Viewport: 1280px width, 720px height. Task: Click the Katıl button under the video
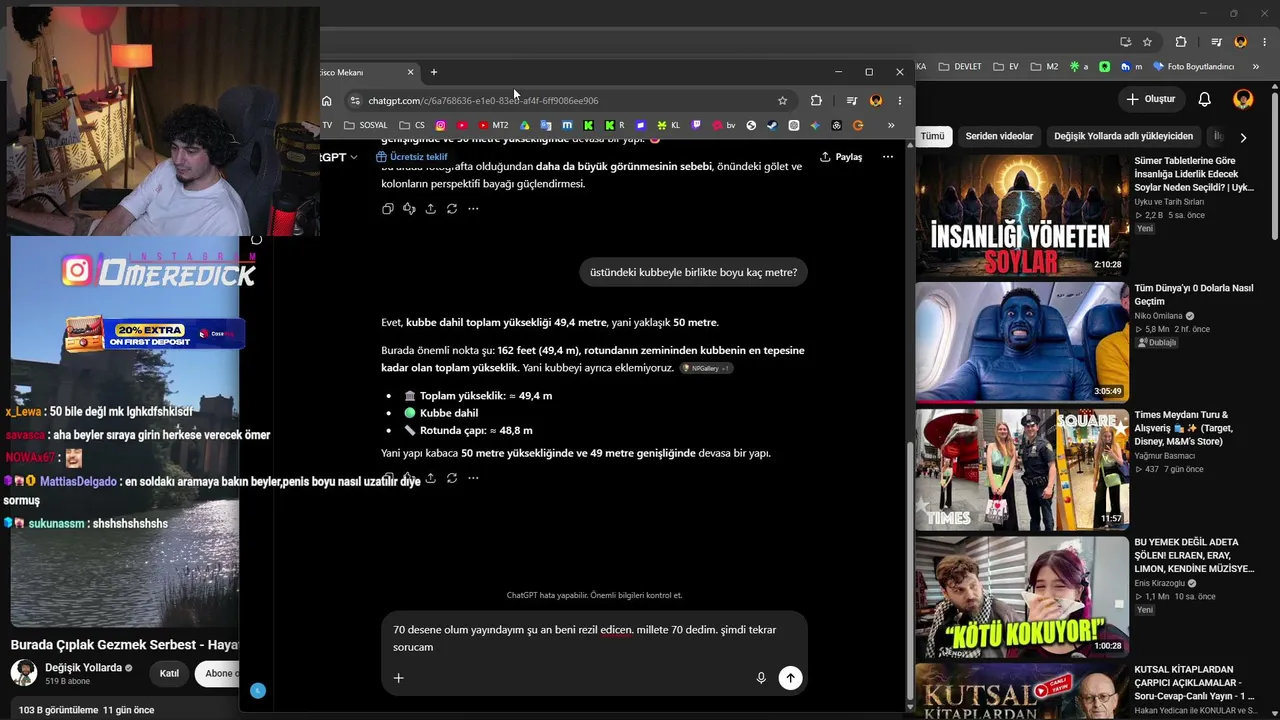[169, 673]
